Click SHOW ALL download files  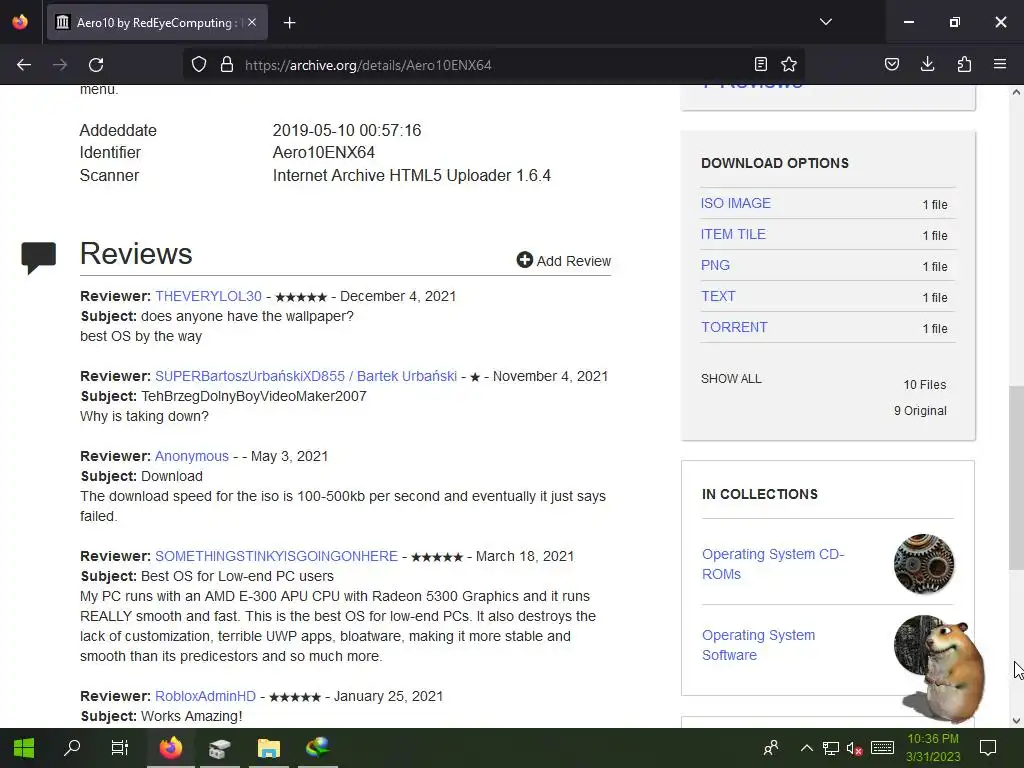[x=731, y=379]
